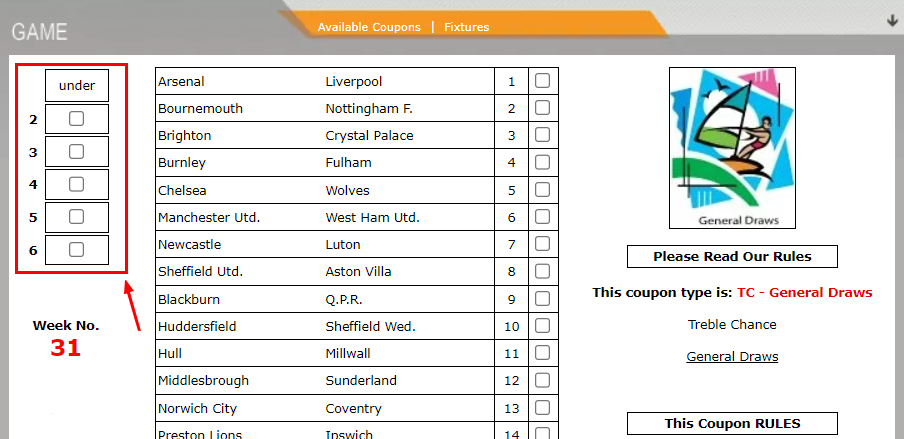Tick the under 4 checkbox

pyautogui.click(x=76, y=184)
